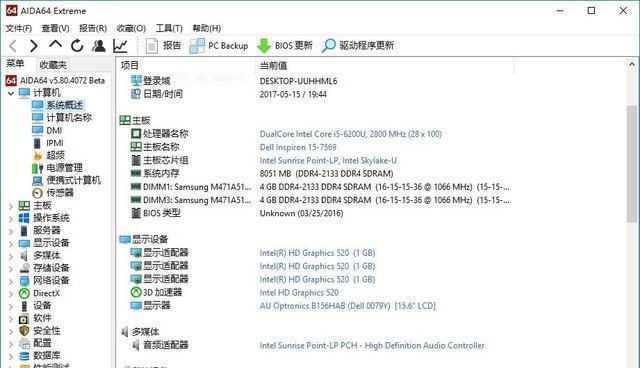Viewport: 640px width, 368px height.
Task: Expand the 主板 tree node
Action: [11, 206]
